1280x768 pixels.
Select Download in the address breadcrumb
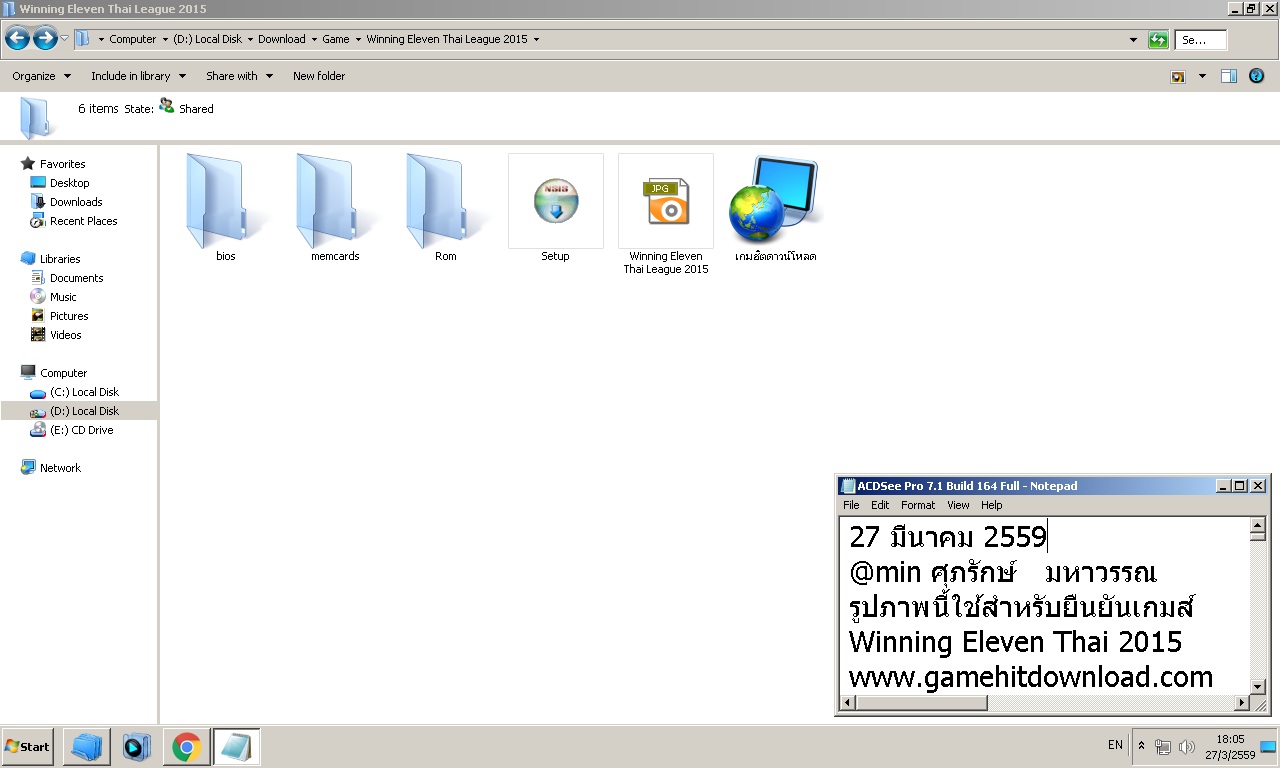coord(282,40)
